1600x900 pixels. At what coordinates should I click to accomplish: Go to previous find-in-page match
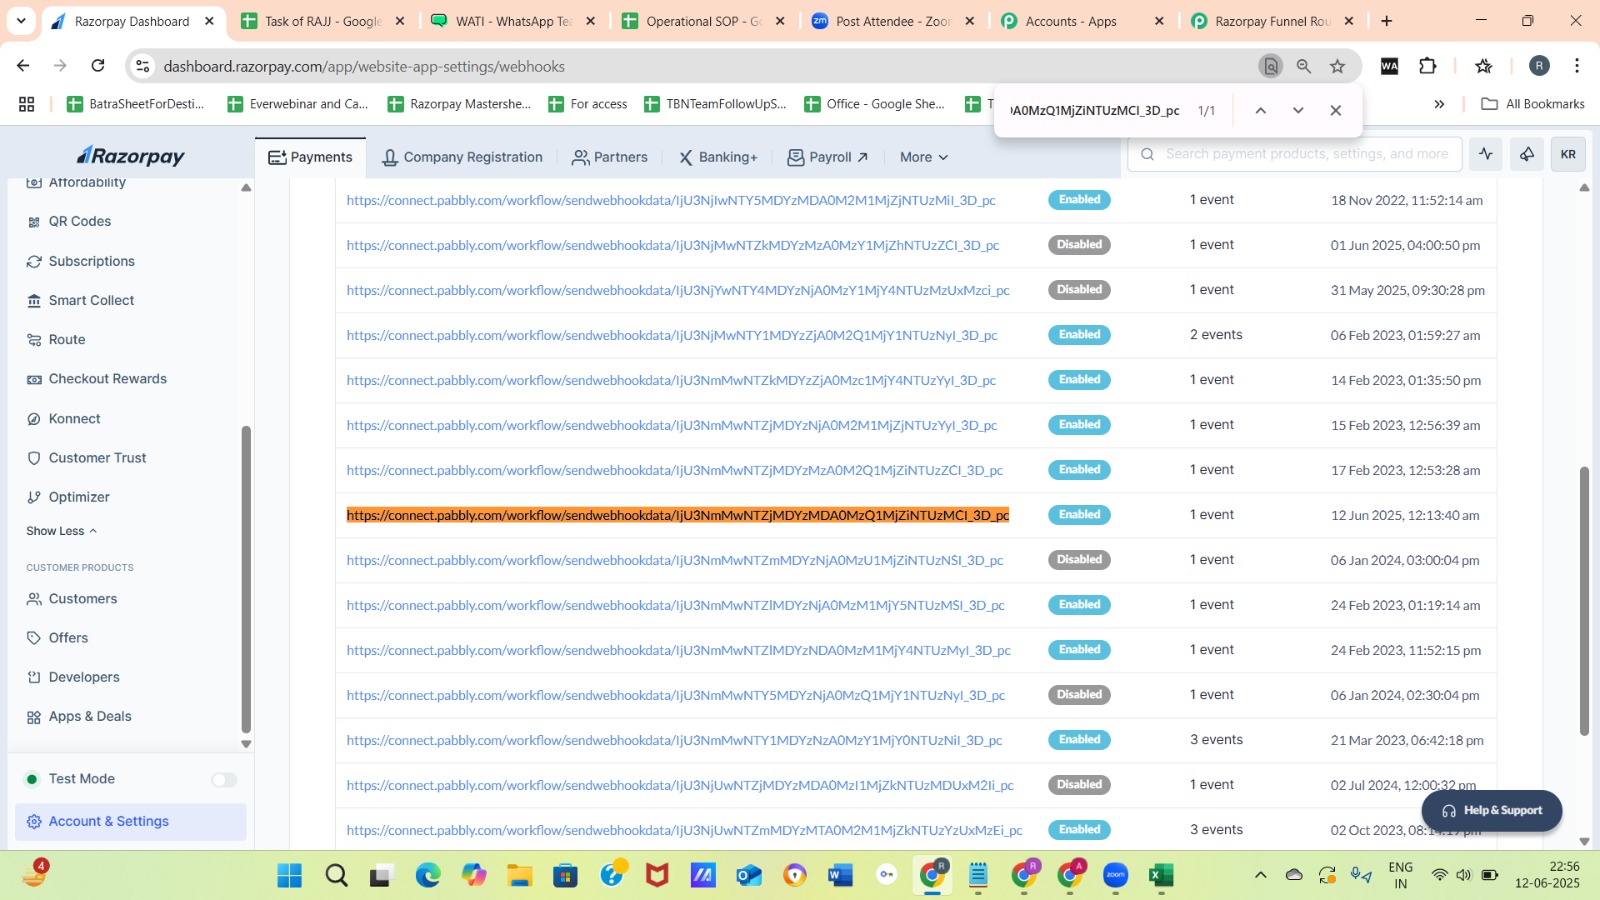tap(1260, 110)
